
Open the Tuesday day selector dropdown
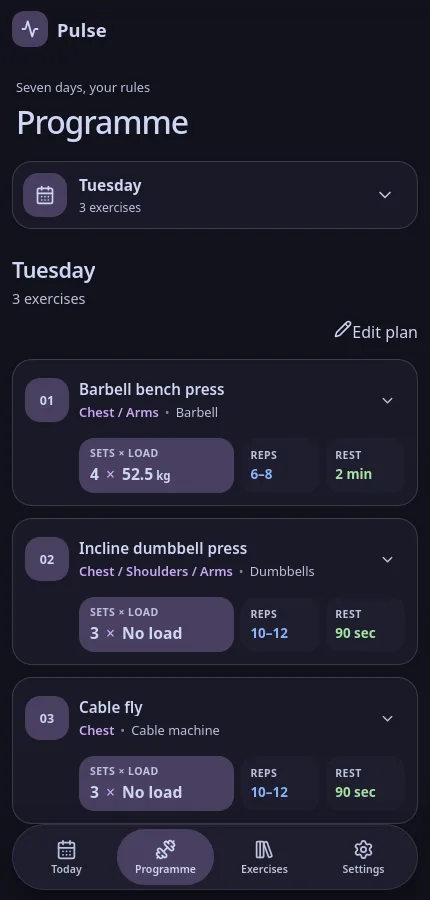click(x=215, y=195)
